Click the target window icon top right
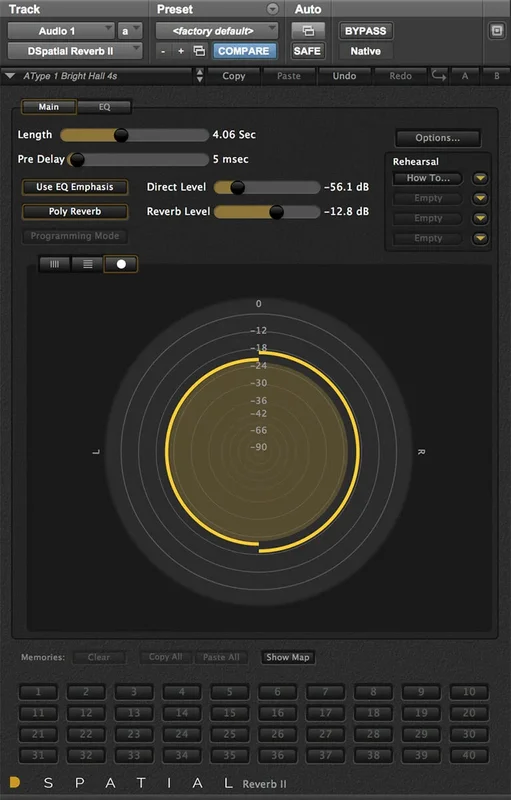 click(x=497, y=31)
